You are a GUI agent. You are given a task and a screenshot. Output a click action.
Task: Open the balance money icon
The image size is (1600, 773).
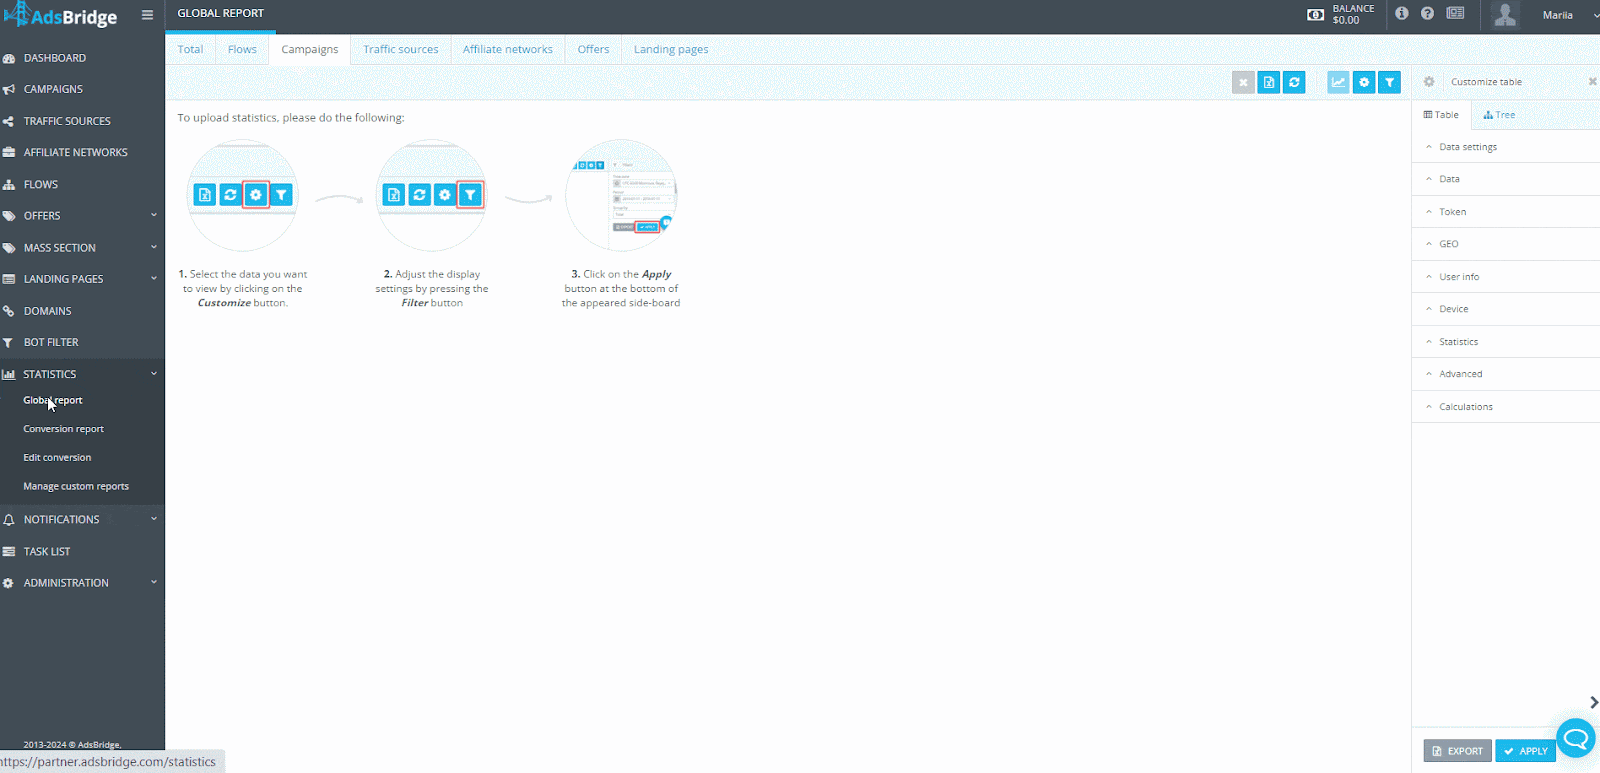[x=1316, y=15]
